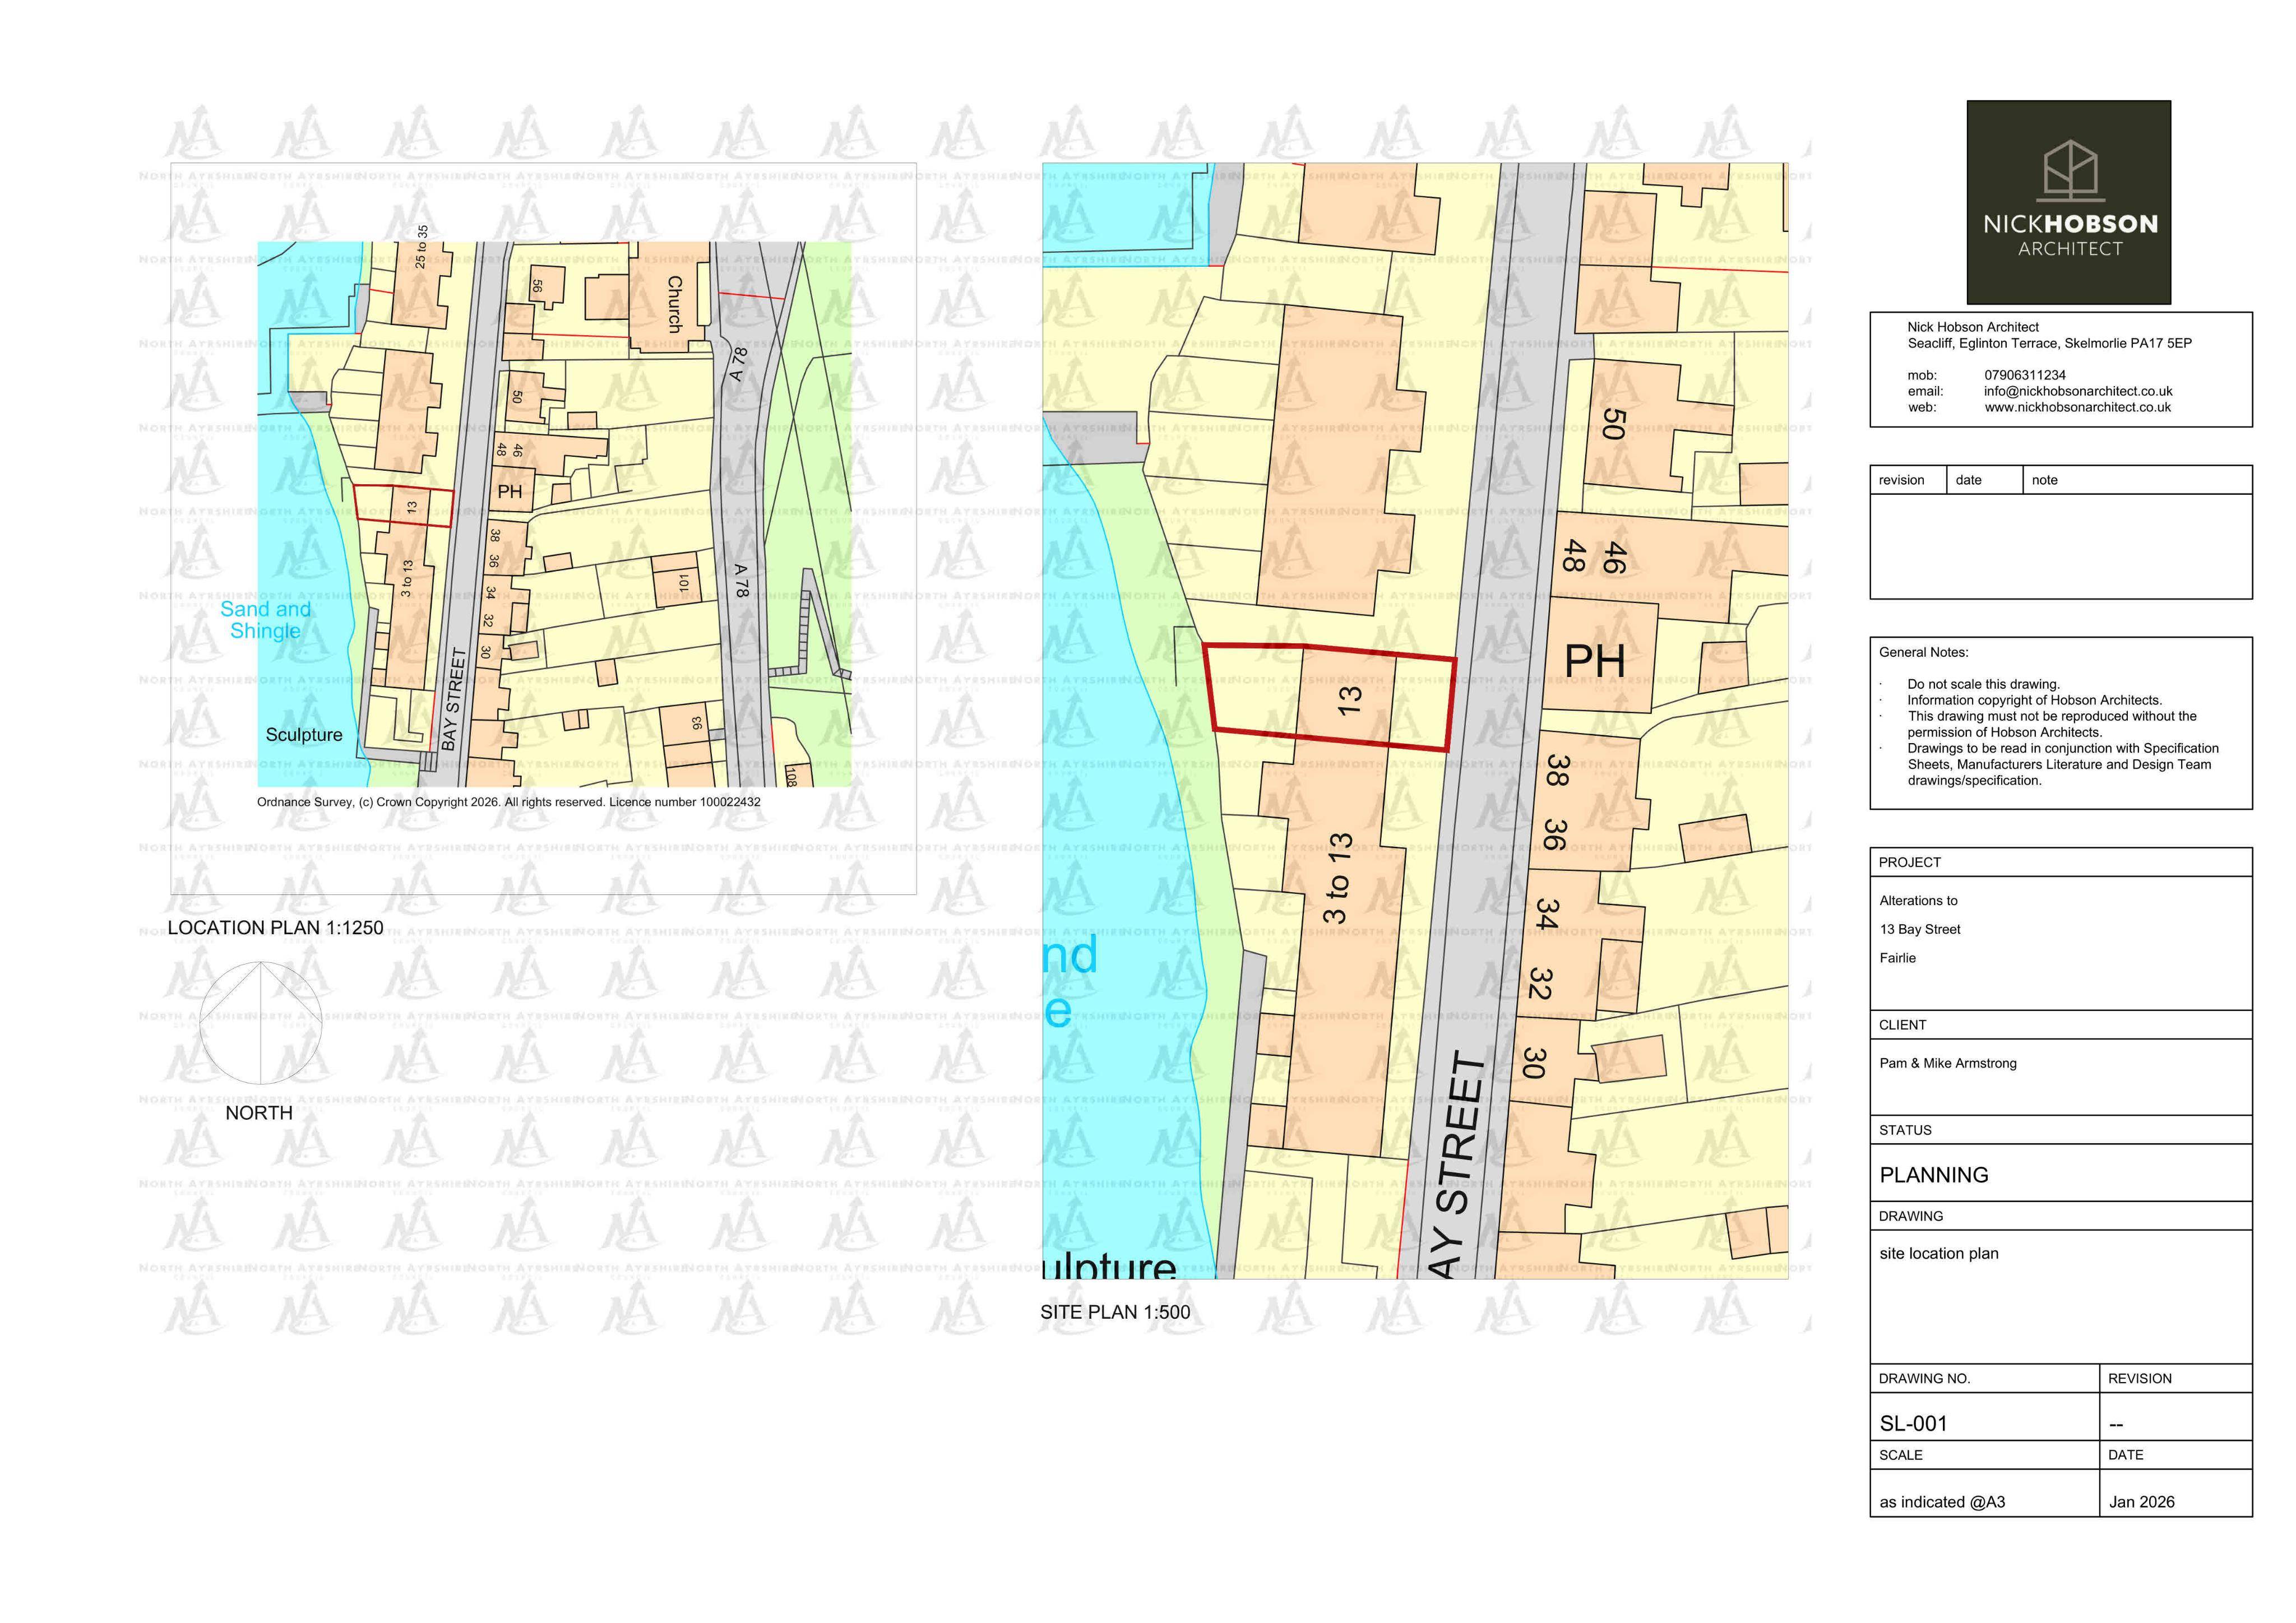The height and width of the screenshot is (1623, 2296).
Task: Click the '3 to 13' label on site plan
Action: click(x=1337, y=878)
